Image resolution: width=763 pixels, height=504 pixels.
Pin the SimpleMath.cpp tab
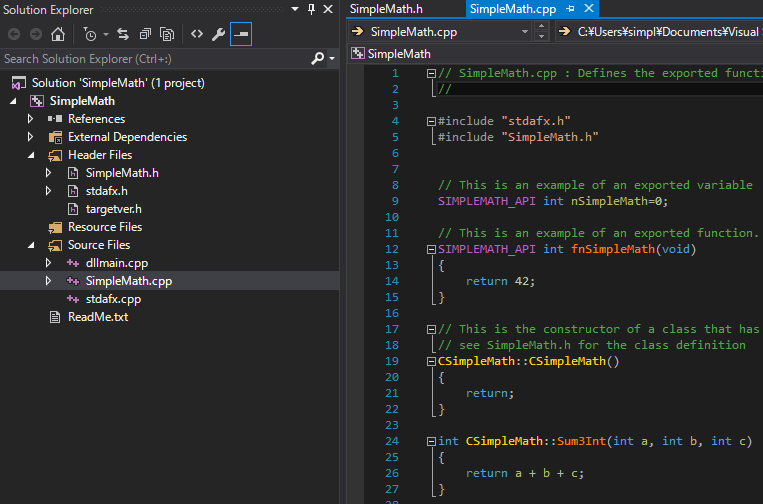click(570, 9)
